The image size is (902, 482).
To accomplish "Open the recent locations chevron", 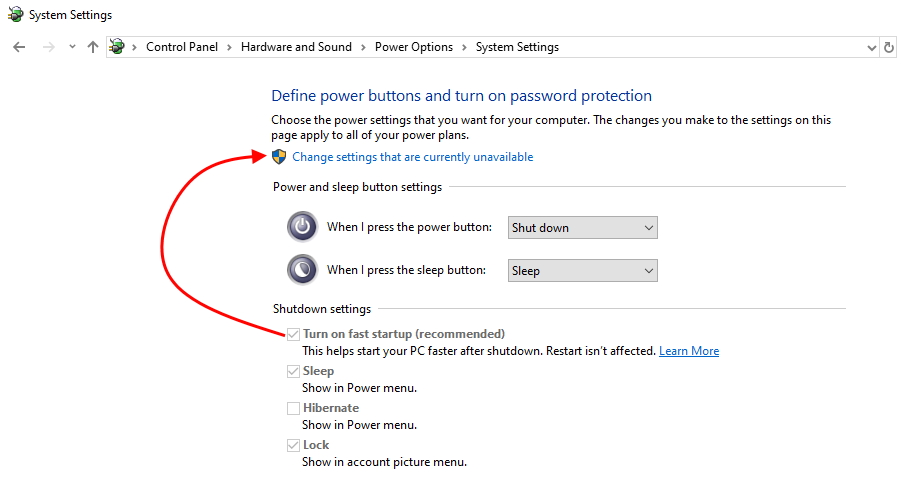I will tap(72, 47).
